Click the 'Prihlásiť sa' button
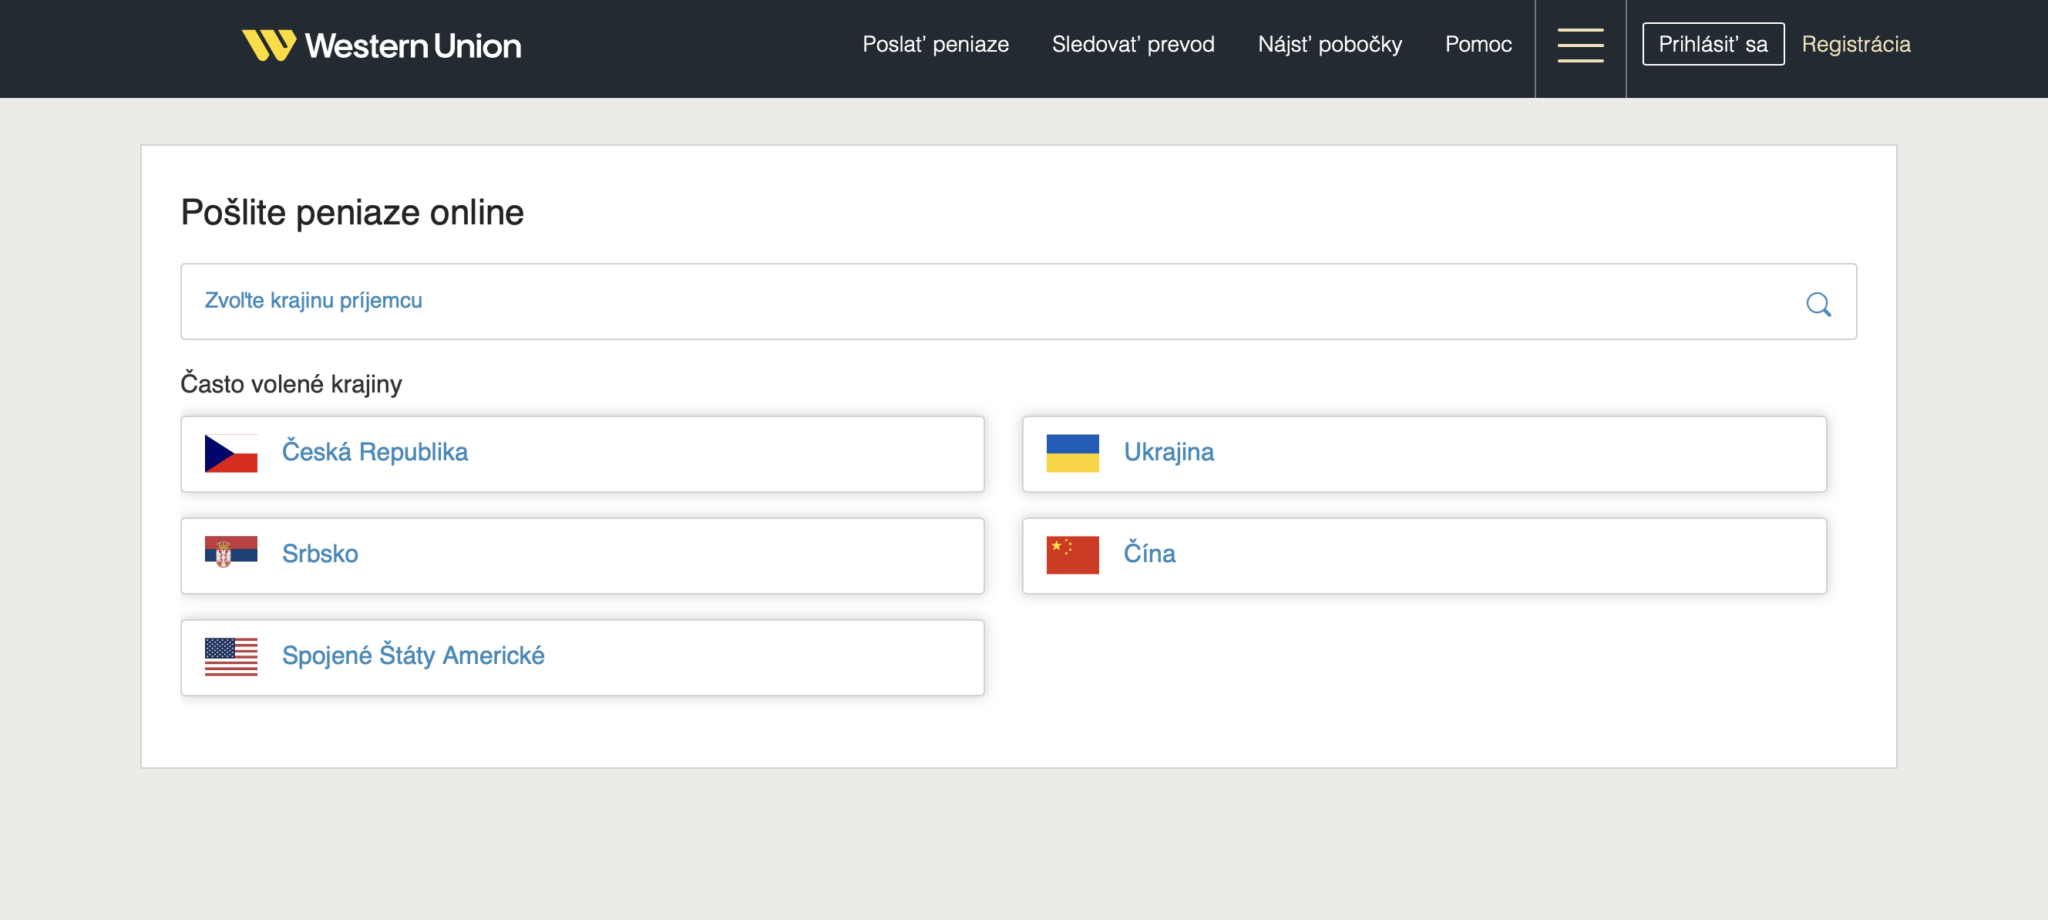 (x=1712, y=43)
